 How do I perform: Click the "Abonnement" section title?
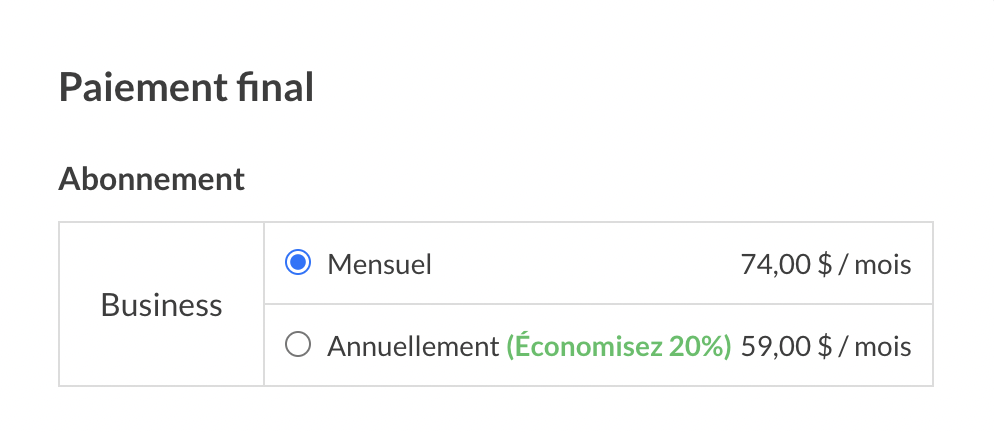[x=151, y=178]
